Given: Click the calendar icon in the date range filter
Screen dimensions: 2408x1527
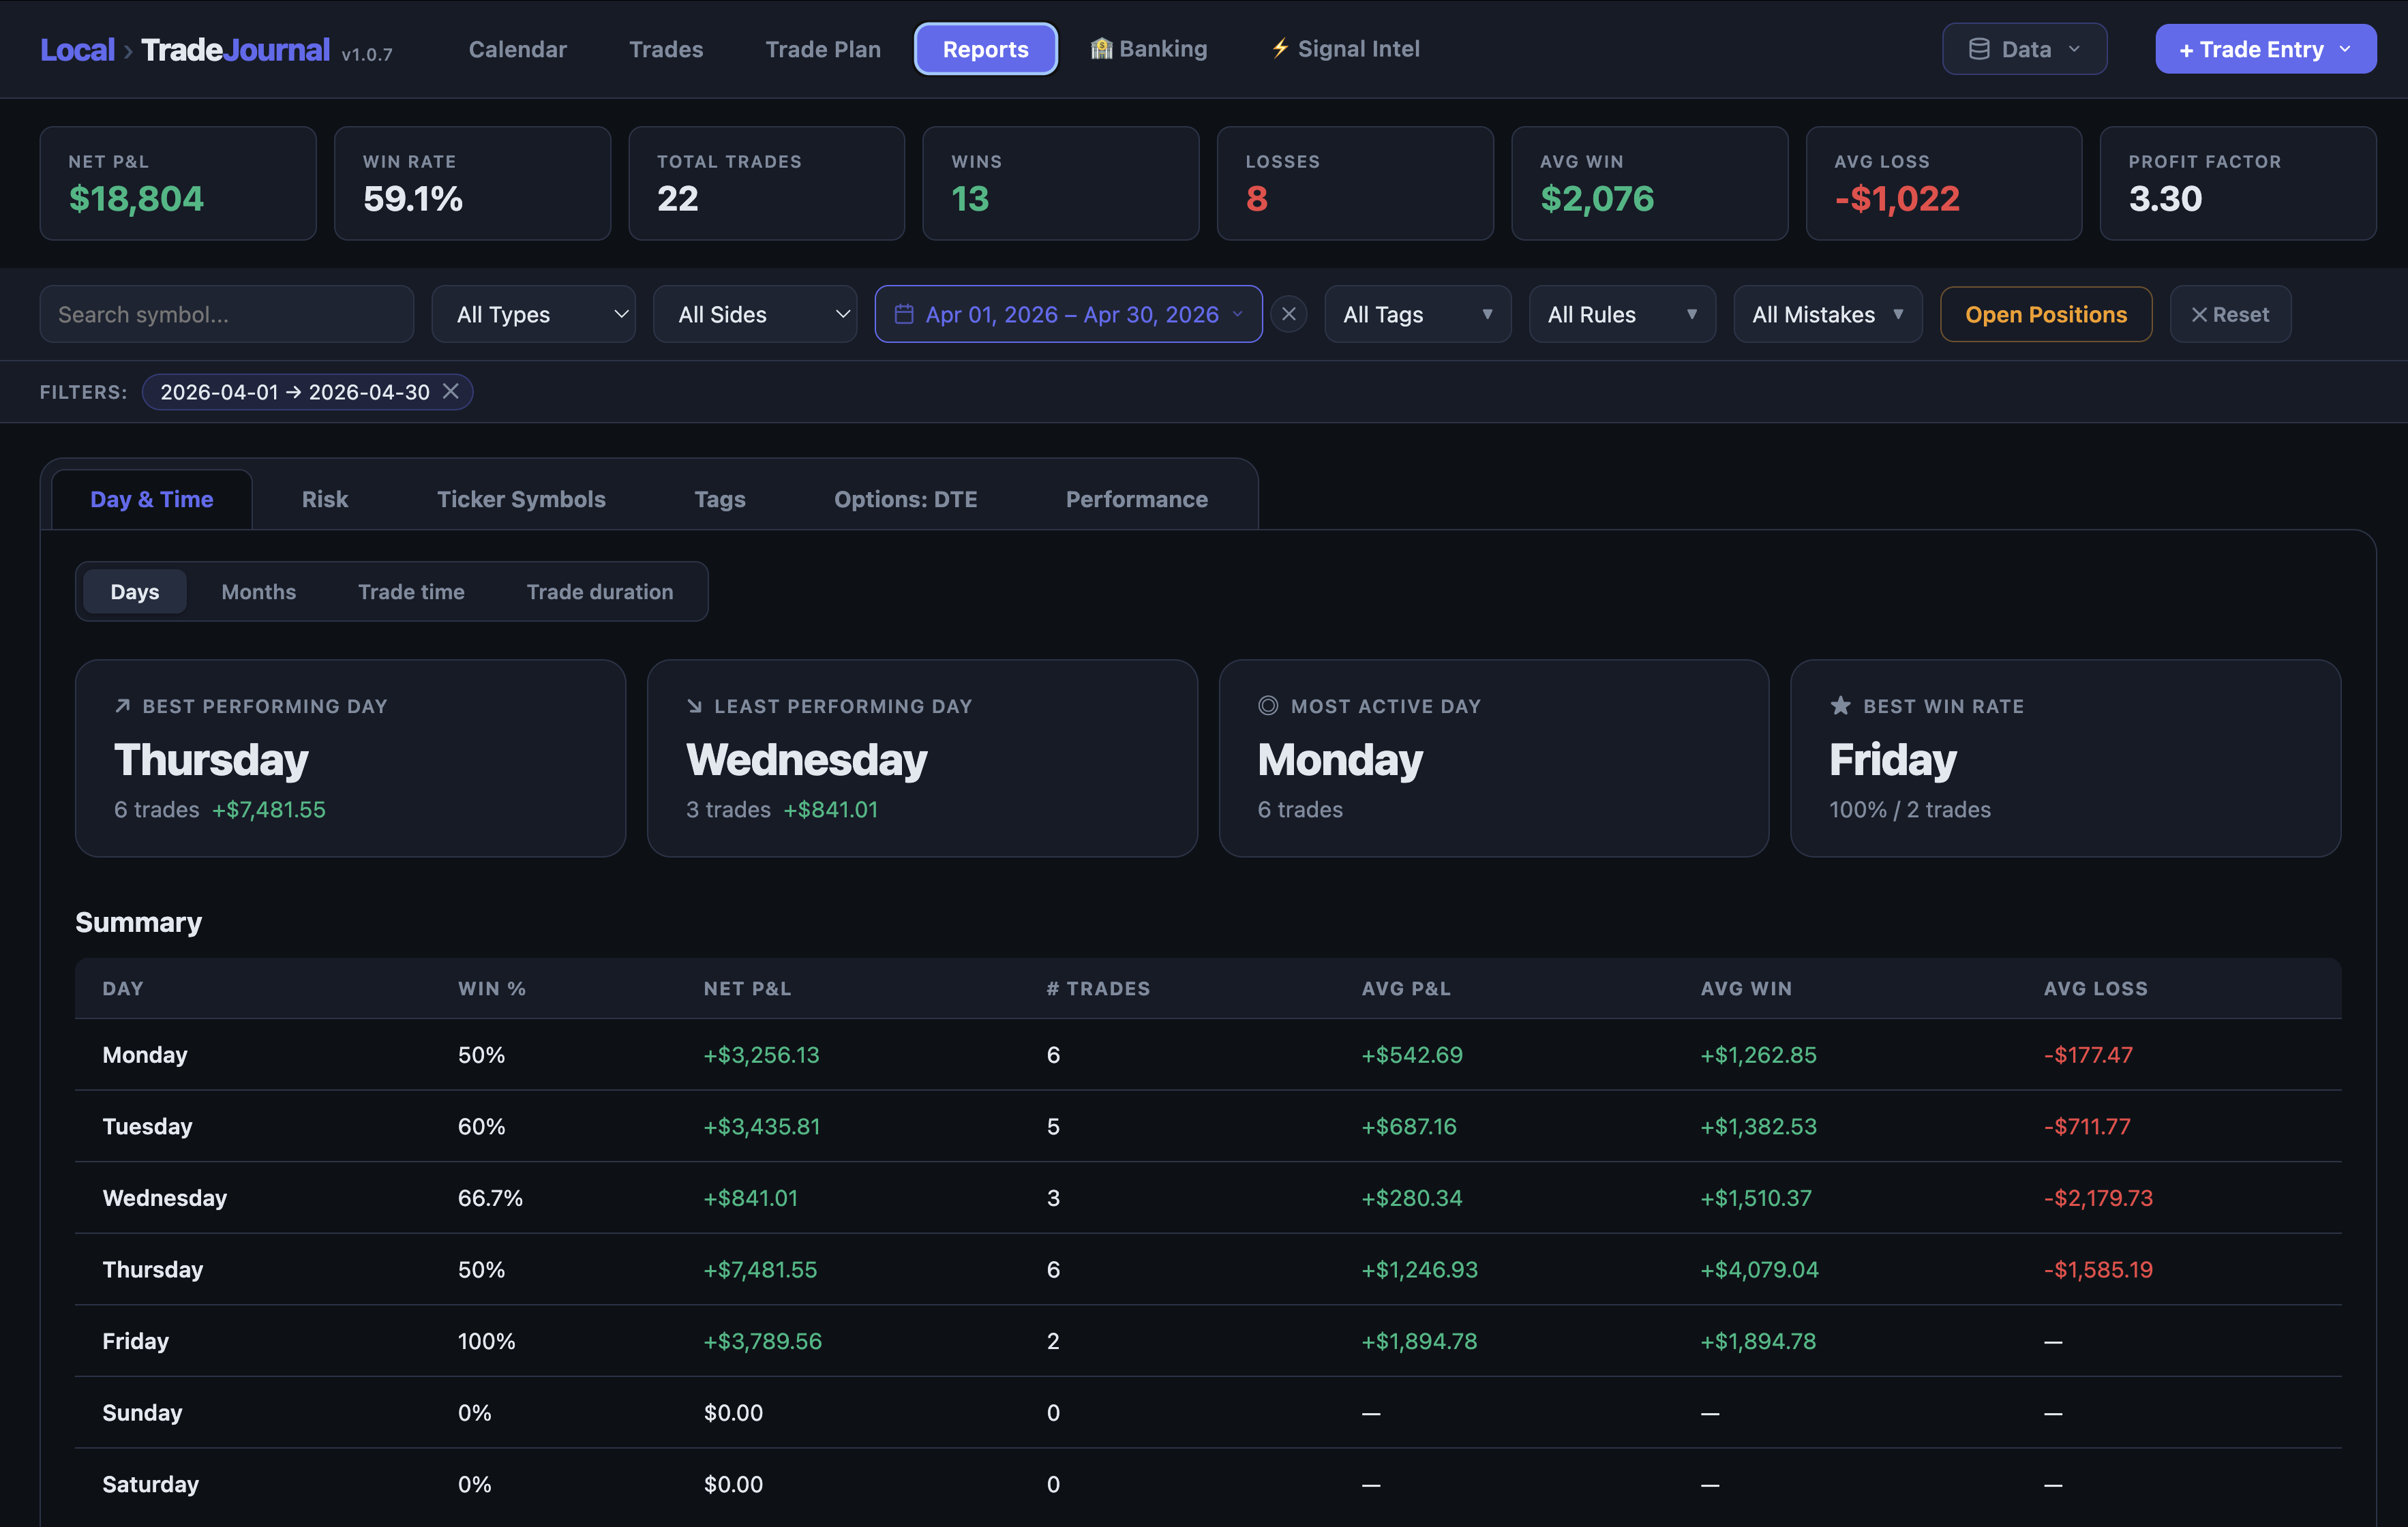Looking at the screenshot, I should click(x=904, y=313).
